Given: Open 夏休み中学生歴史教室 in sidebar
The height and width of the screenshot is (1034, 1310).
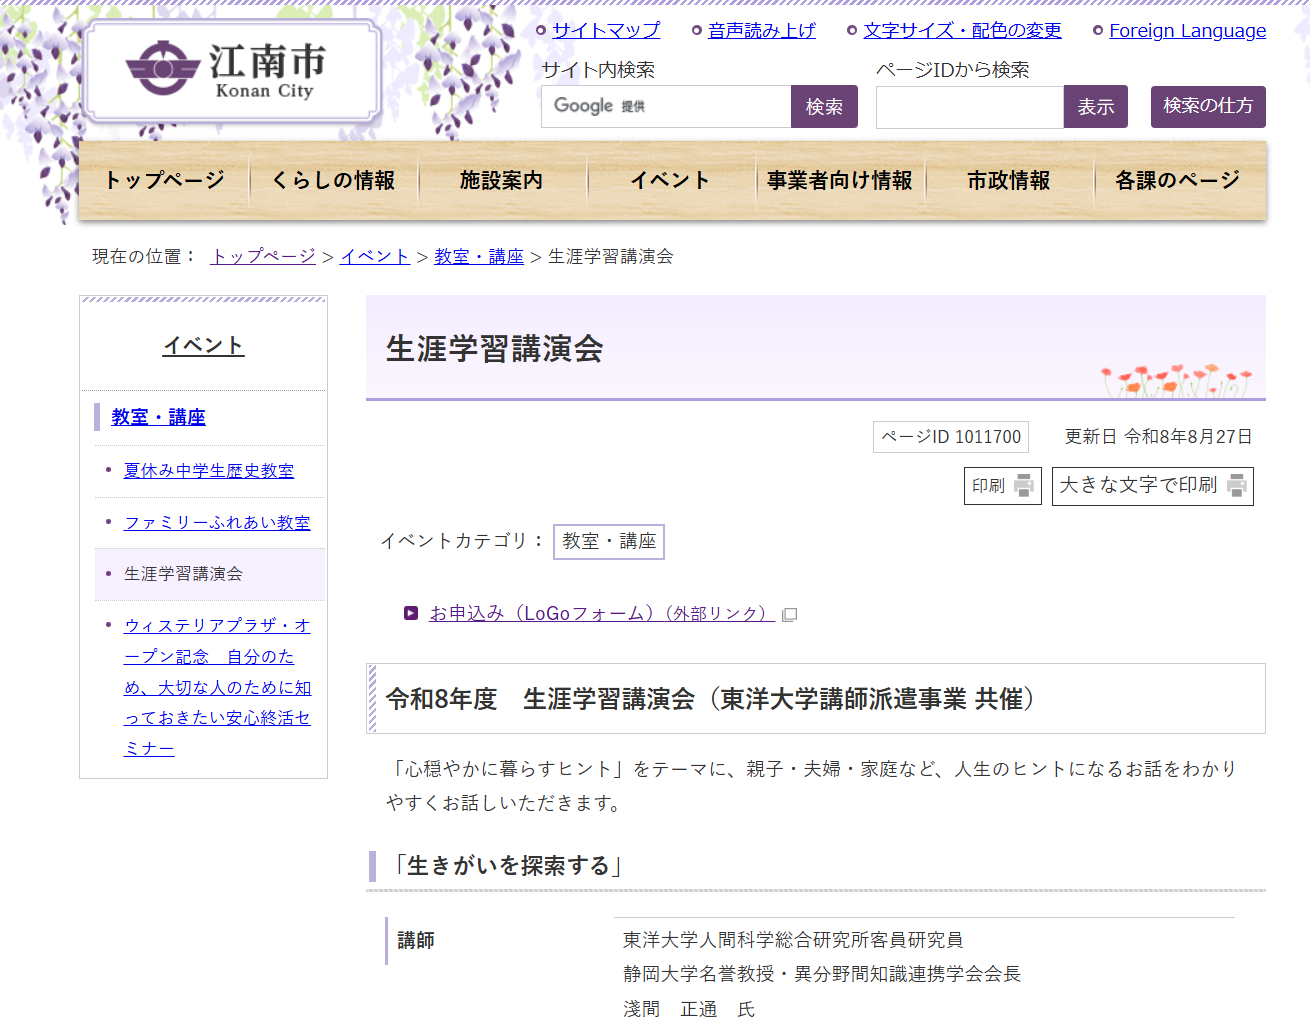Looking at the screenshot, I should click(209, 471).
